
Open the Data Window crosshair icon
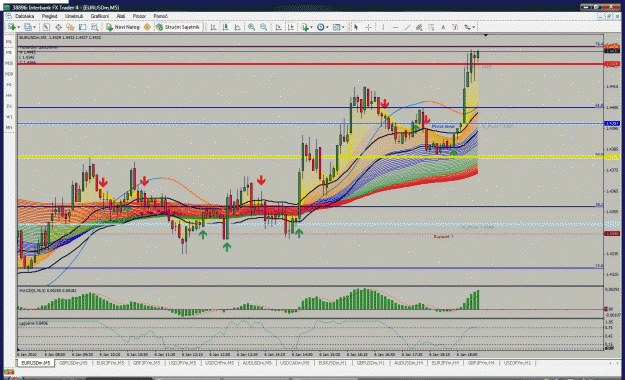tap(58, 27)
